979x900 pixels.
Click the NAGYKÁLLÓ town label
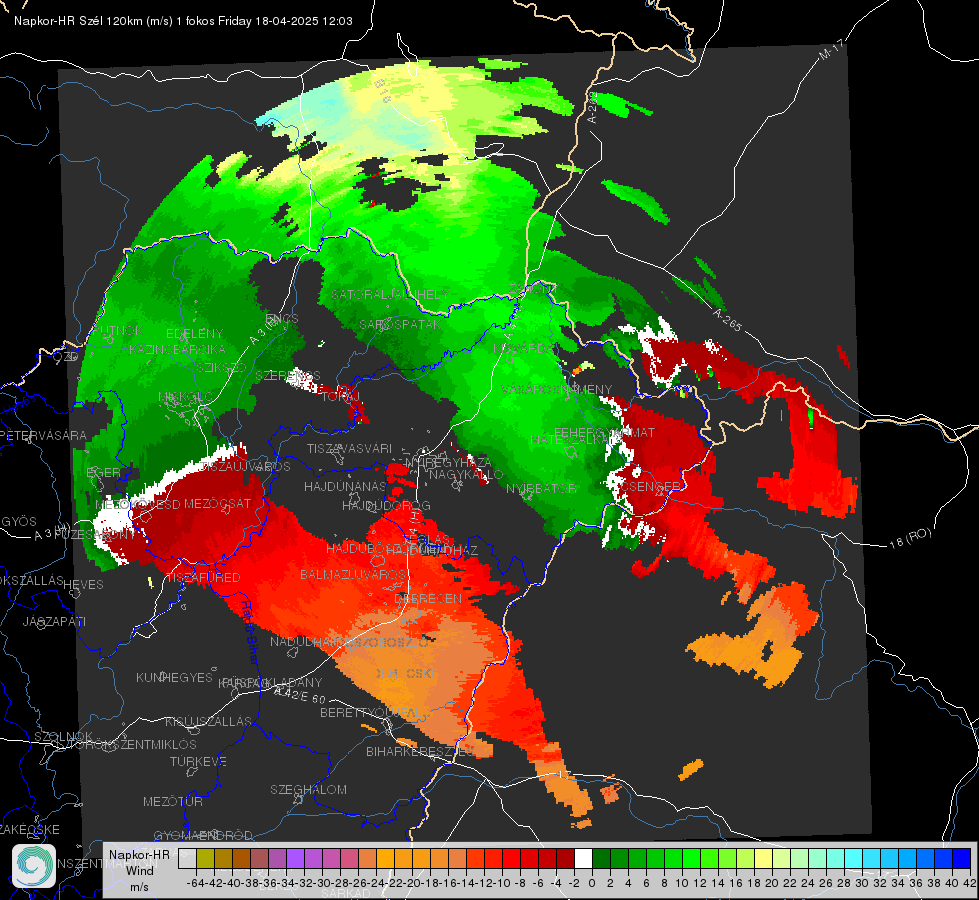pyautogui.click(x=466, y=474)
